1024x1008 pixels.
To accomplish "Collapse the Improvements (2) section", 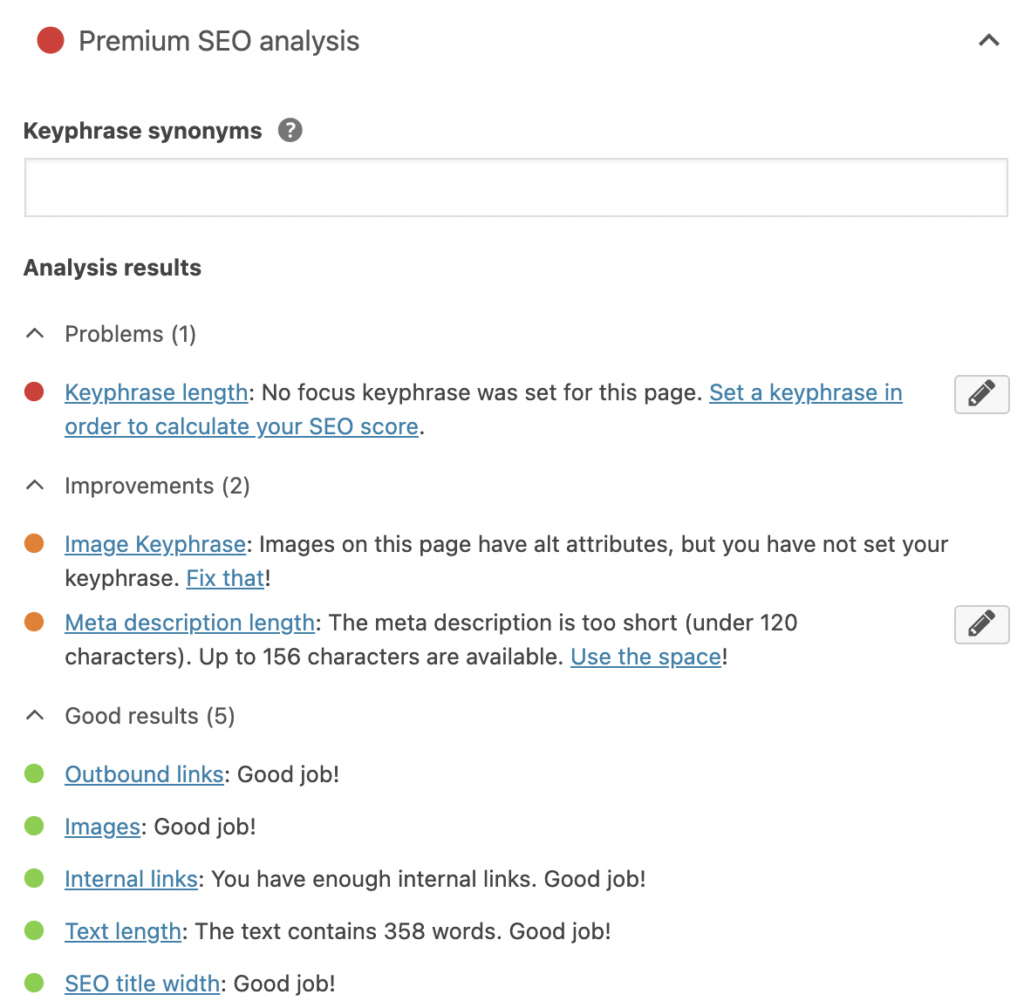I will point(35,486).
